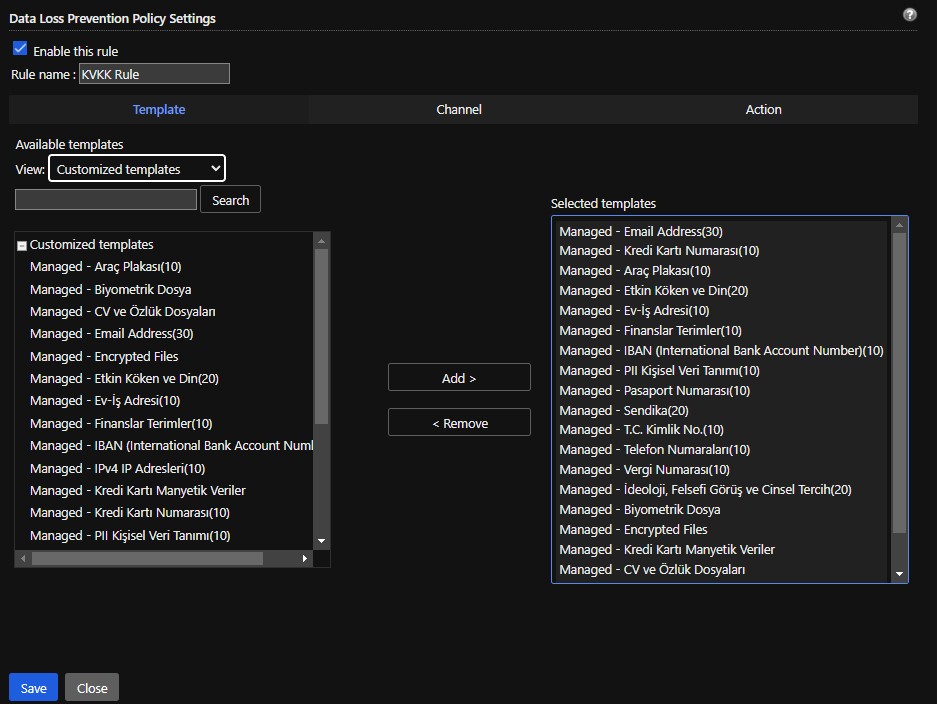
Task: Click the < Remove button
Action: tap(459, 423)
